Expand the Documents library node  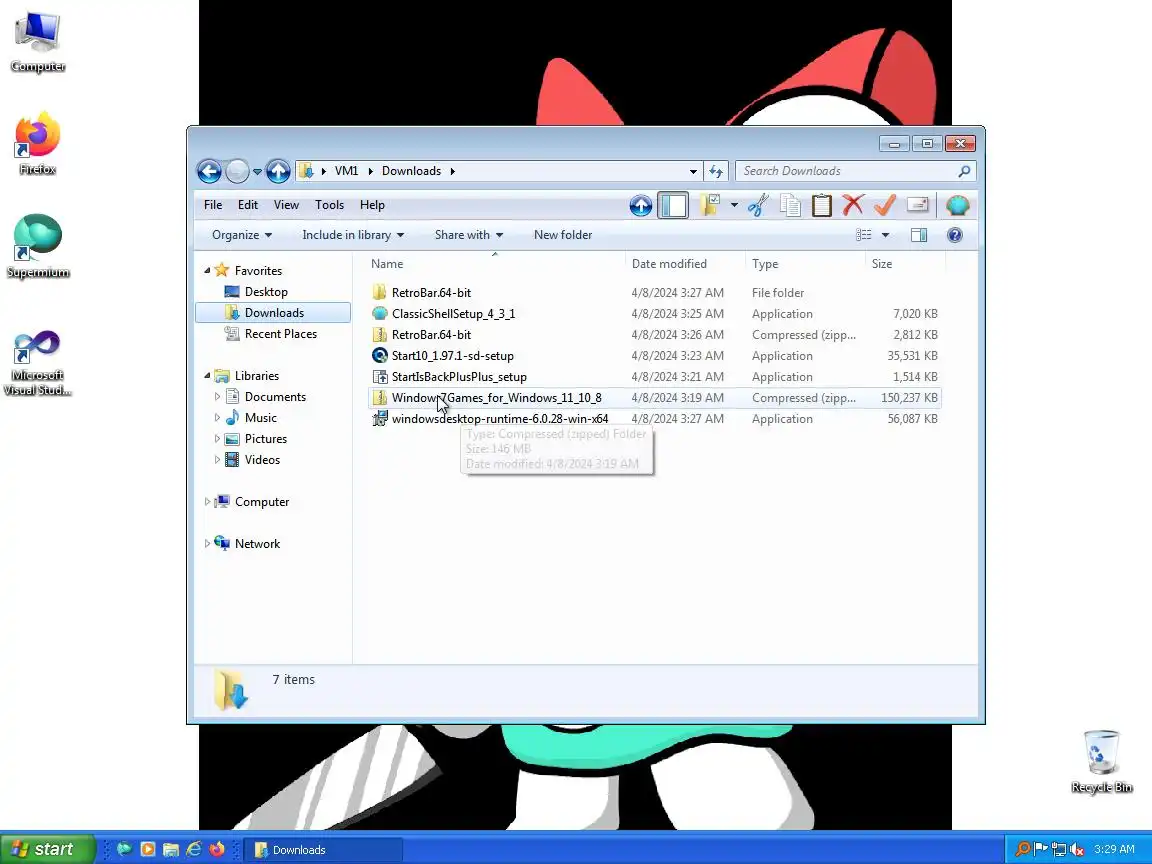[x=217, y=397]
